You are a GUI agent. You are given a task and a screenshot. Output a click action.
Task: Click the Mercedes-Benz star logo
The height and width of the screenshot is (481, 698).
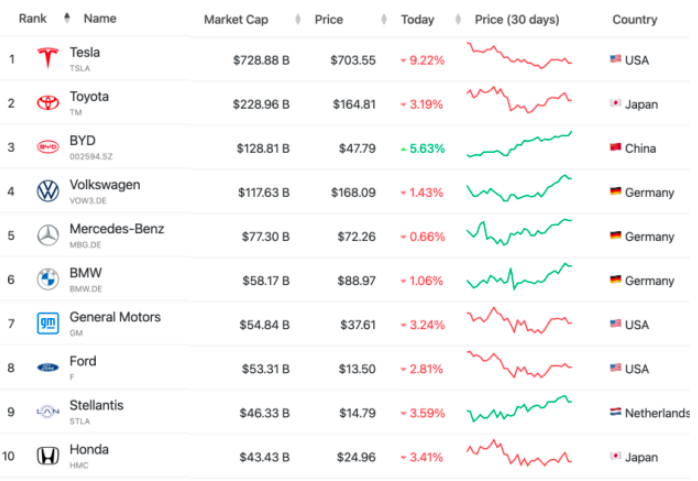pyautogui.click(x=47, y=236)
